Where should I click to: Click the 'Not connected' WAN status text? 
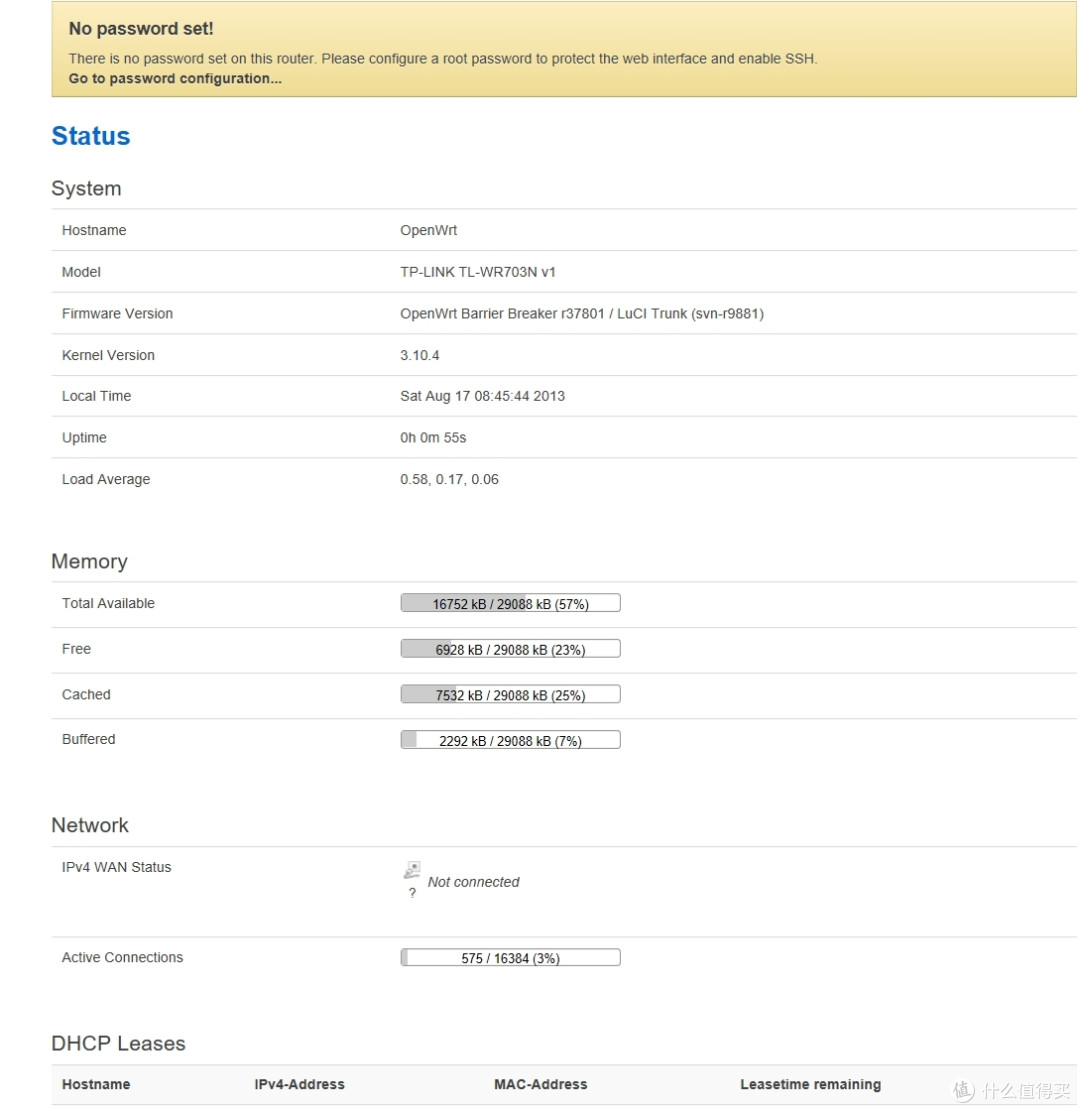point(473,882)
